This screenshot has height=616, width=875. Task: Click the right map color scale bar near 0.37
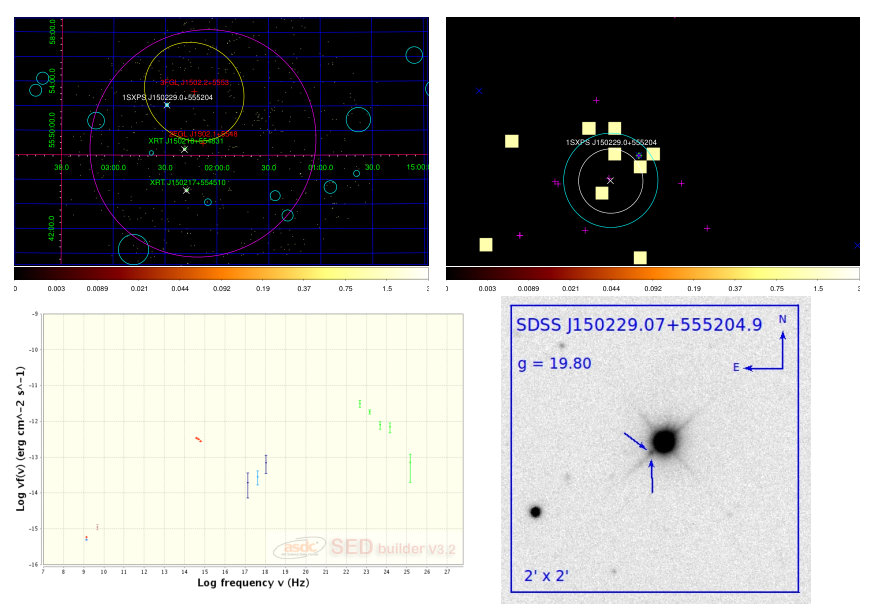coord(735,273)
